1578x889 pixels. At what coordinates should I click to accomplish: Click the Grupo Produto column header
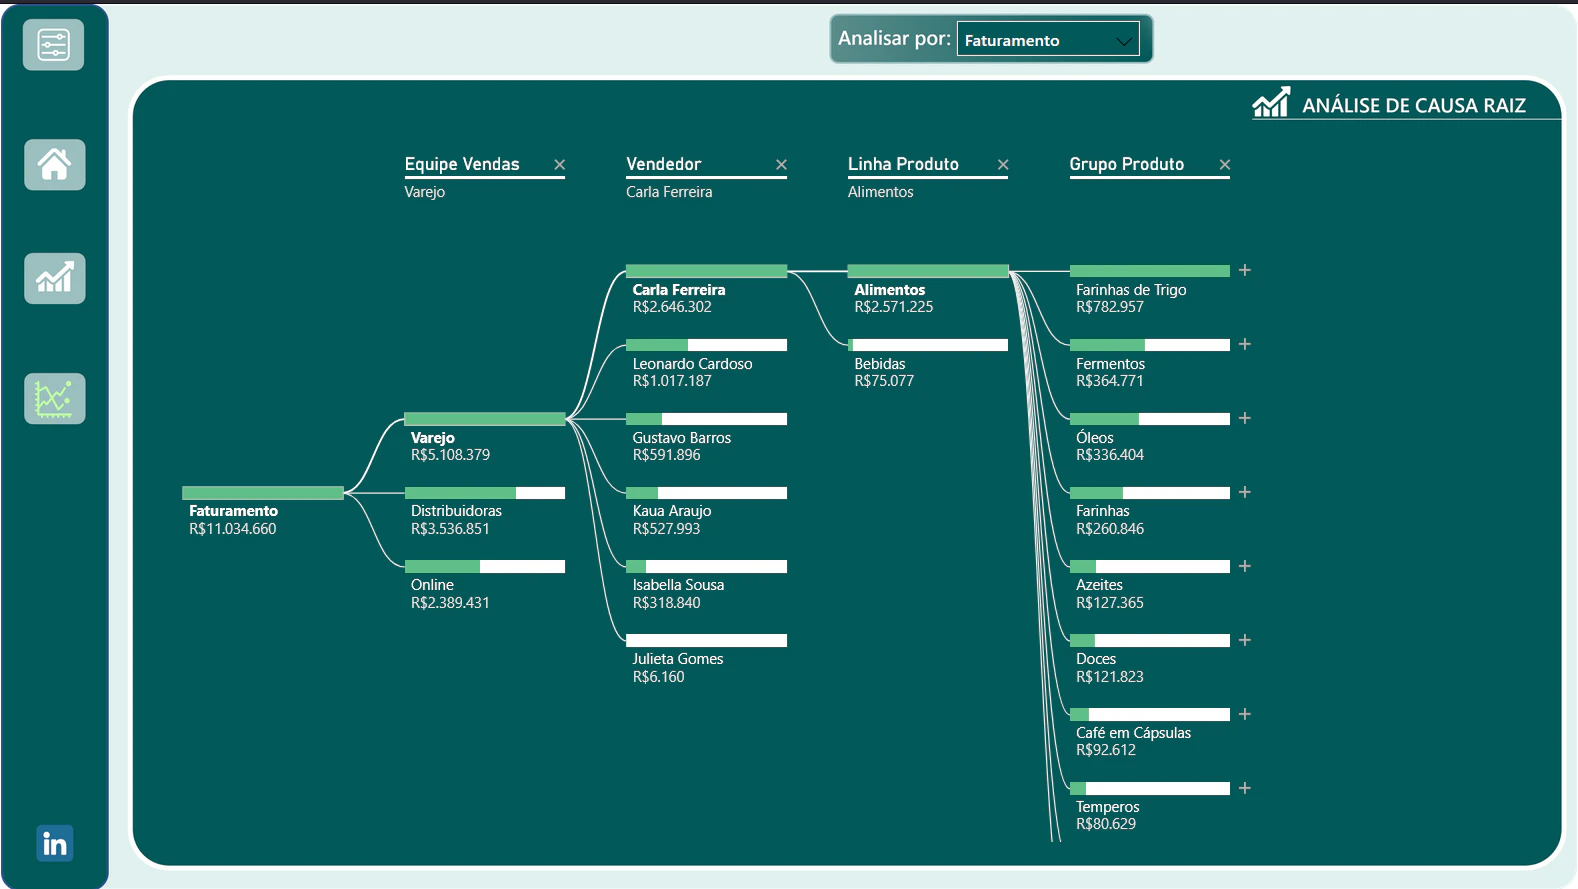click(x=1127, y=164)
